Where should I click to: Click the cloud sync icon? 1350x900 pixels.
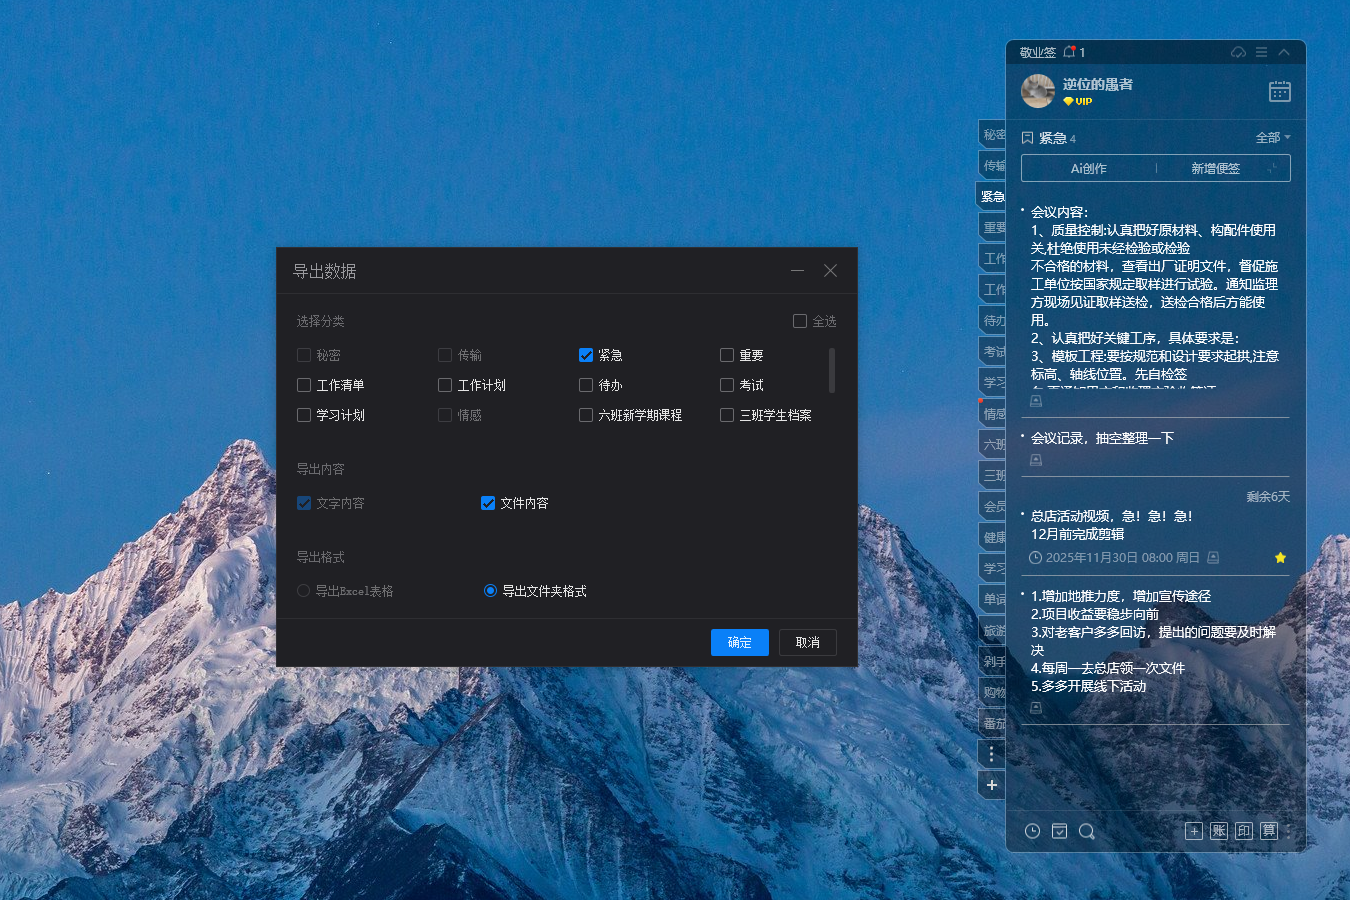click(1238, 52)
